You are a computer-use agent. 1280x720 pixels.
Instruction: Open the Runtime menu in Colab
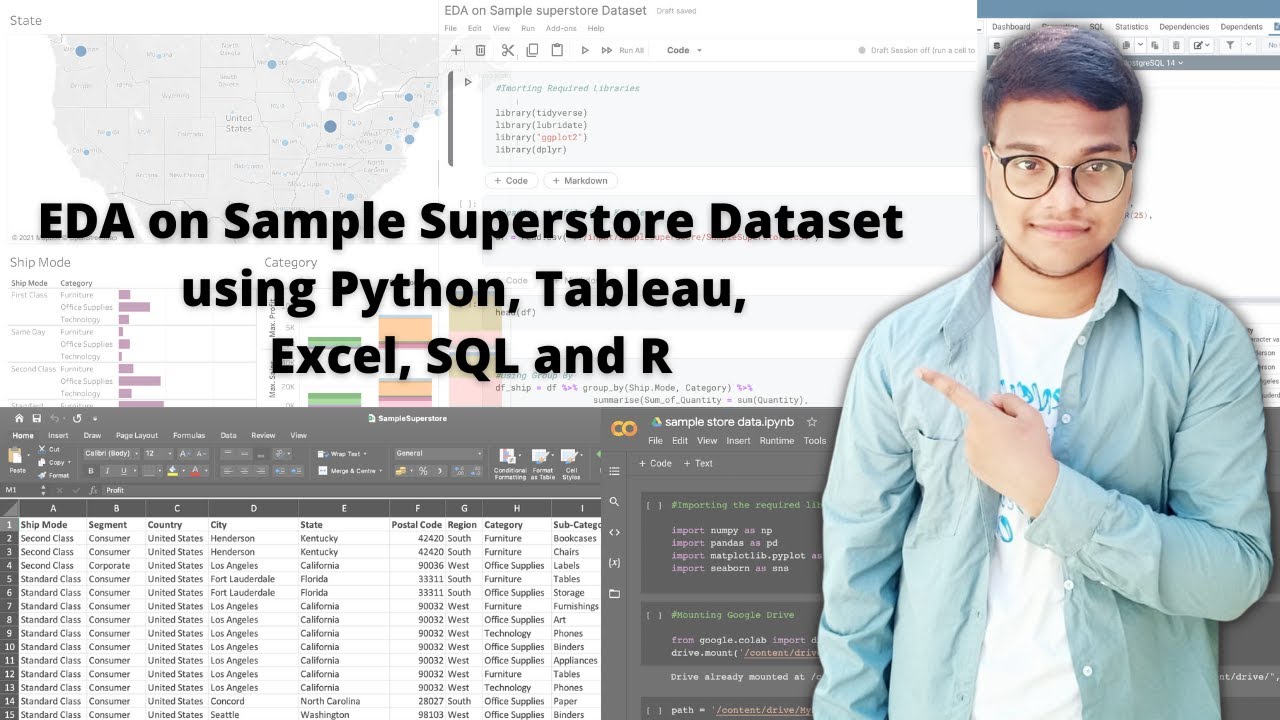coord(776,441)
